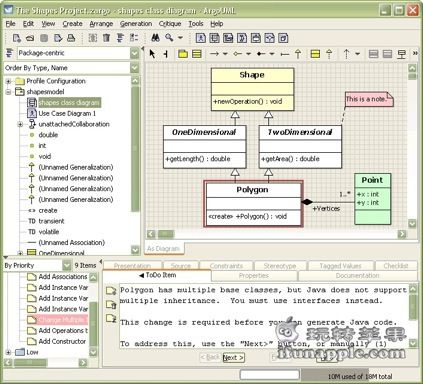Viewport: 423px width, 384px height.
Task: Select the green Point class box
Action: pyautogui.click(x=372, y=199)
